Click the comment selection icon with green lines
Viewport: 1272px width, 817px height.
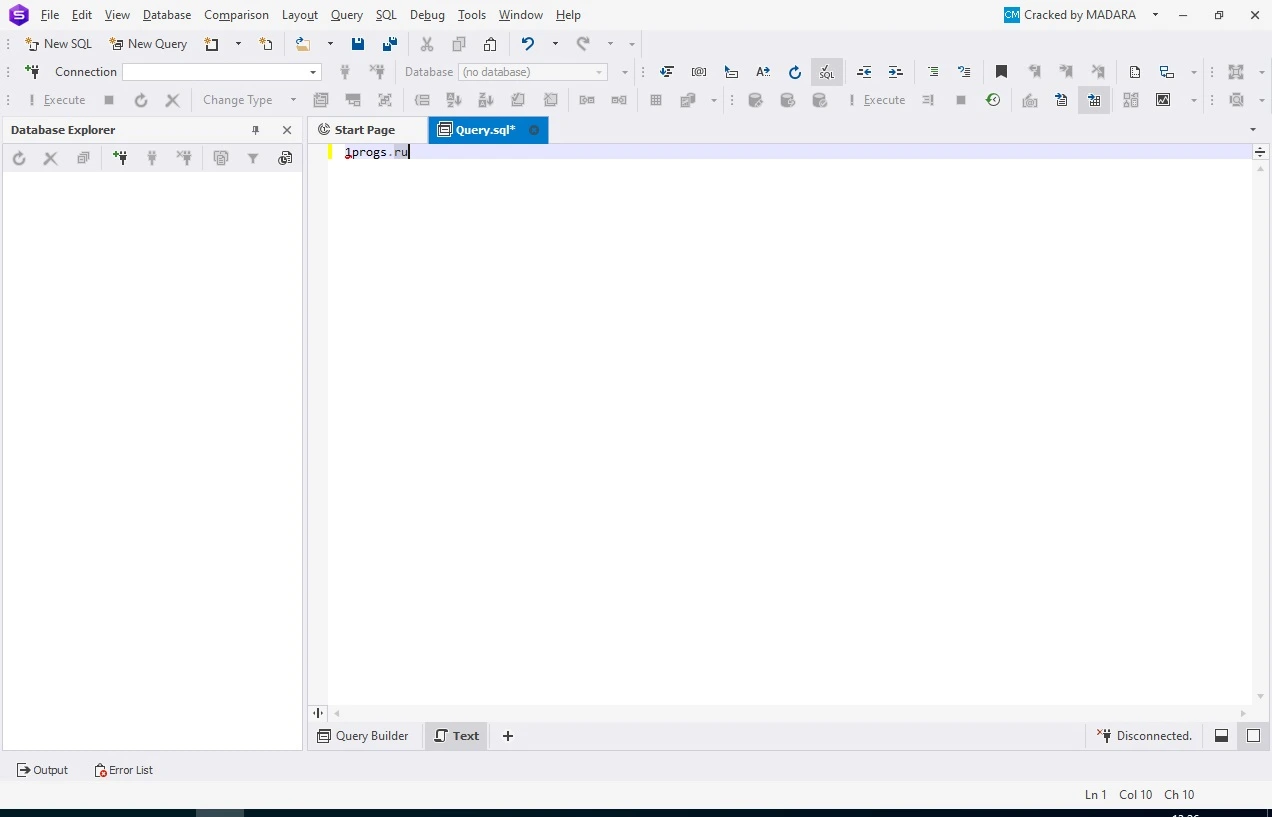(933, 72)
